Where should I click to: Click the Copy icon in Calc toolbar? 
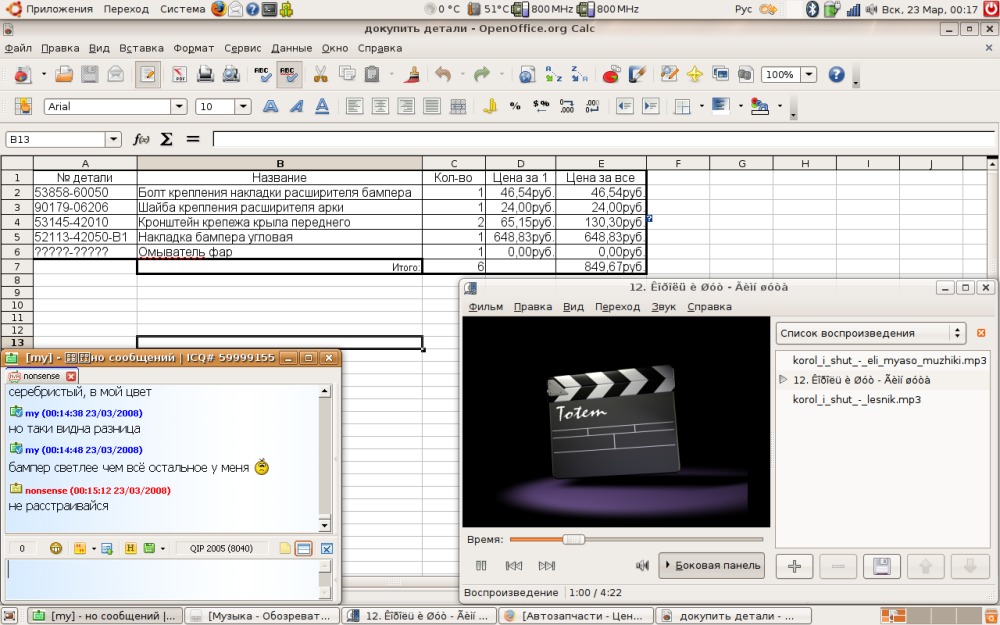pos(347,75)
